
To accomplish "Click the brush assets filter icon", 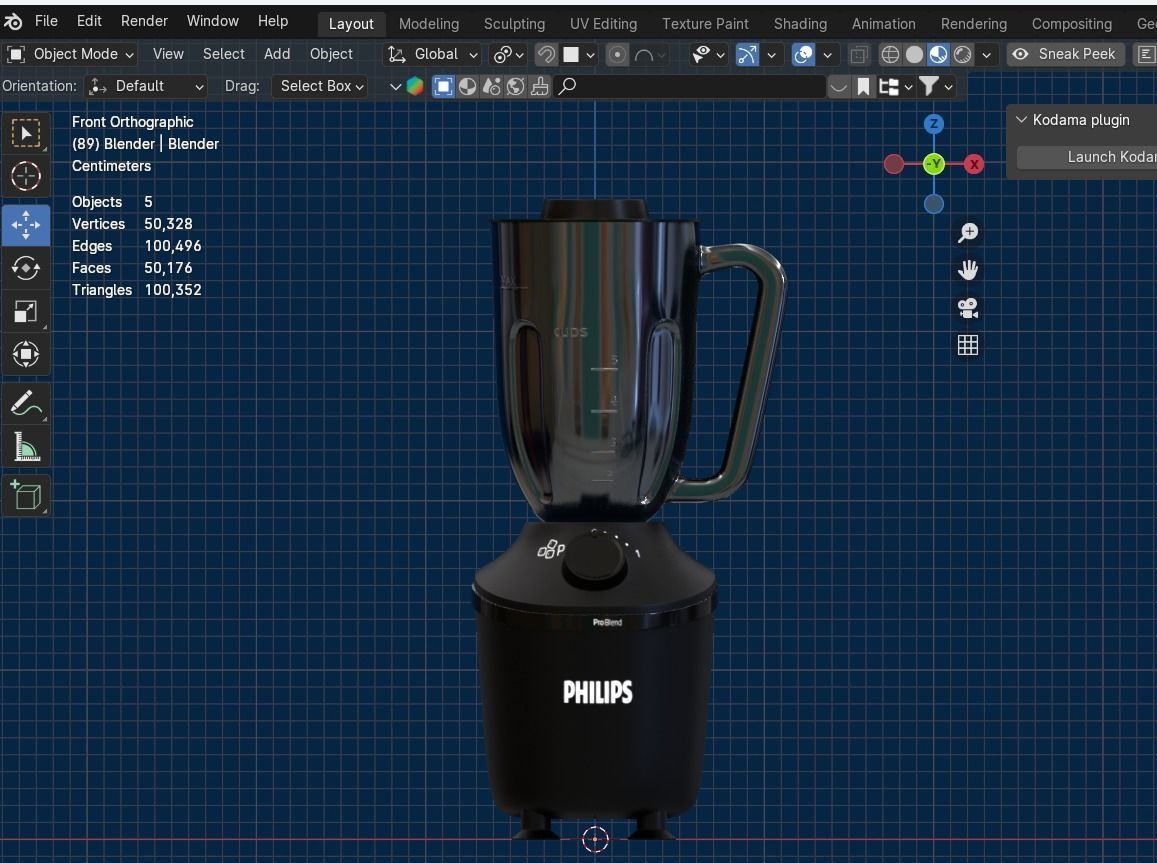I will coord(539,86).
